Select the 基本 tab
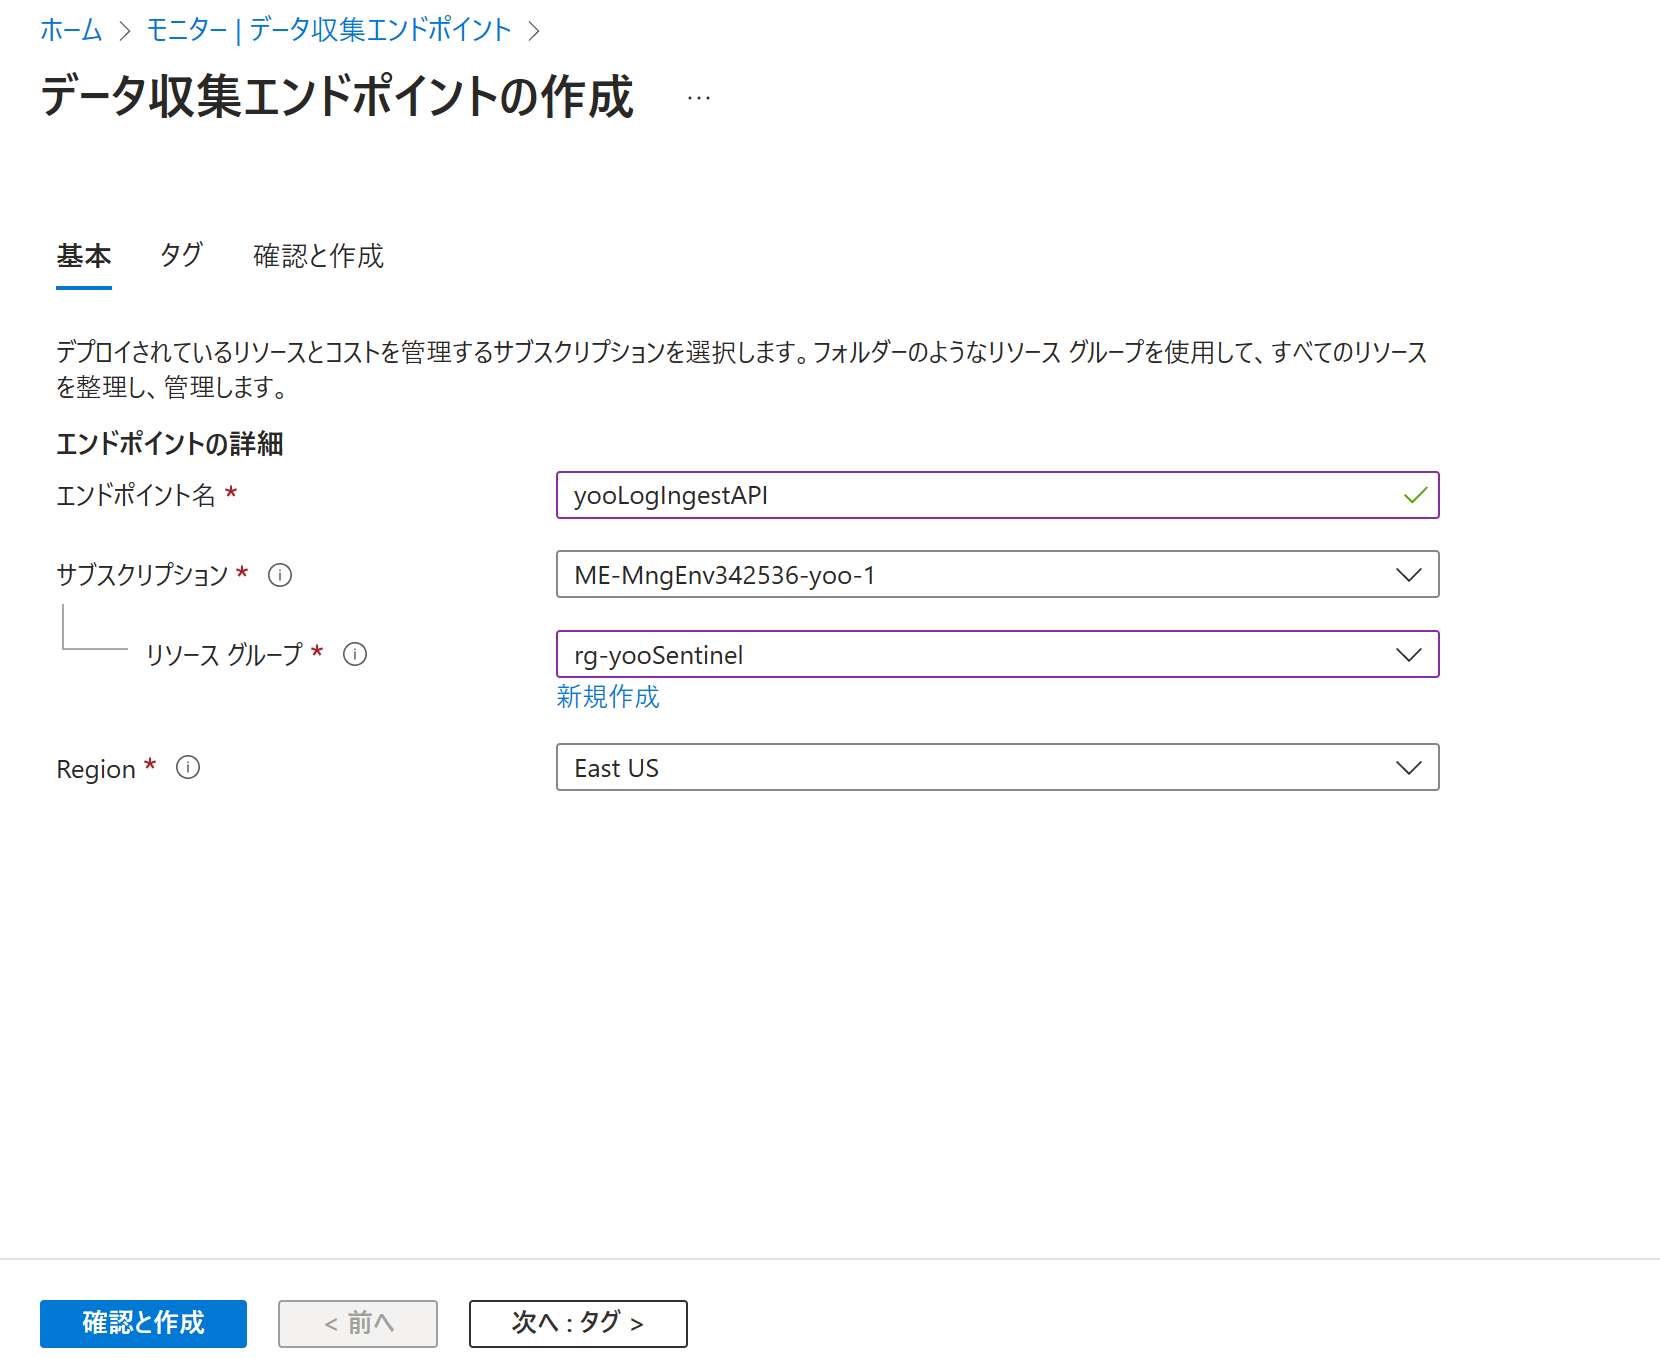Viewport: 1660px width, 1359px height. 84,256
